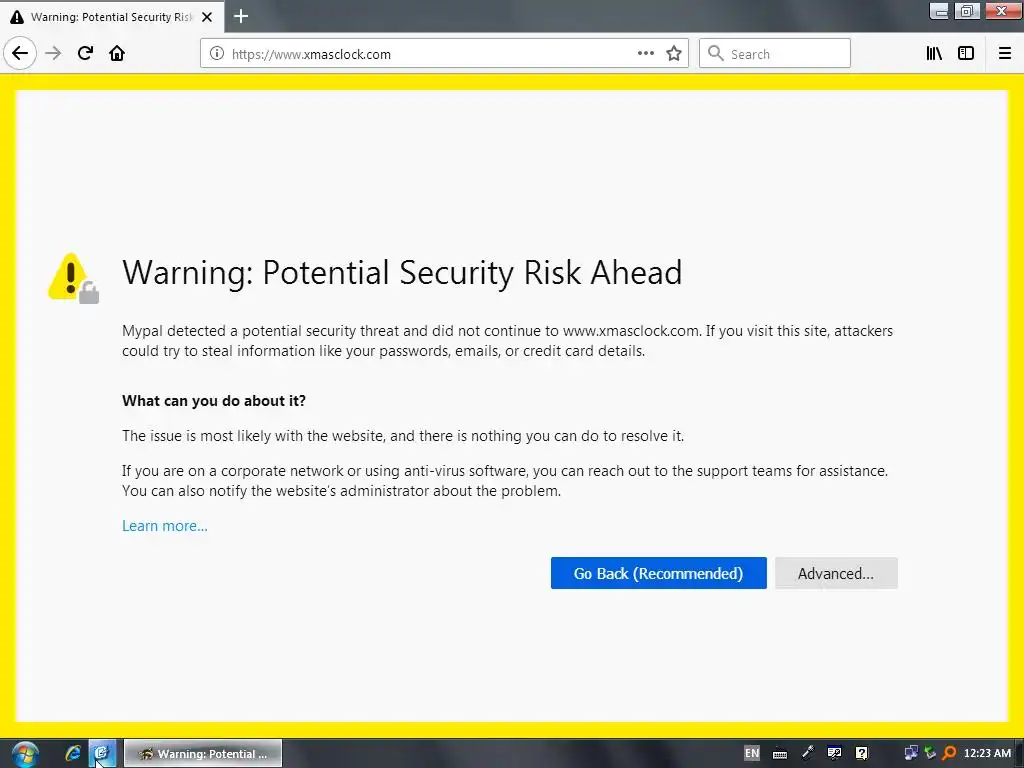Click the green arrows tray icon
Image resolution: width=1024 pixels, height=768 pixels.
point(930,753)
